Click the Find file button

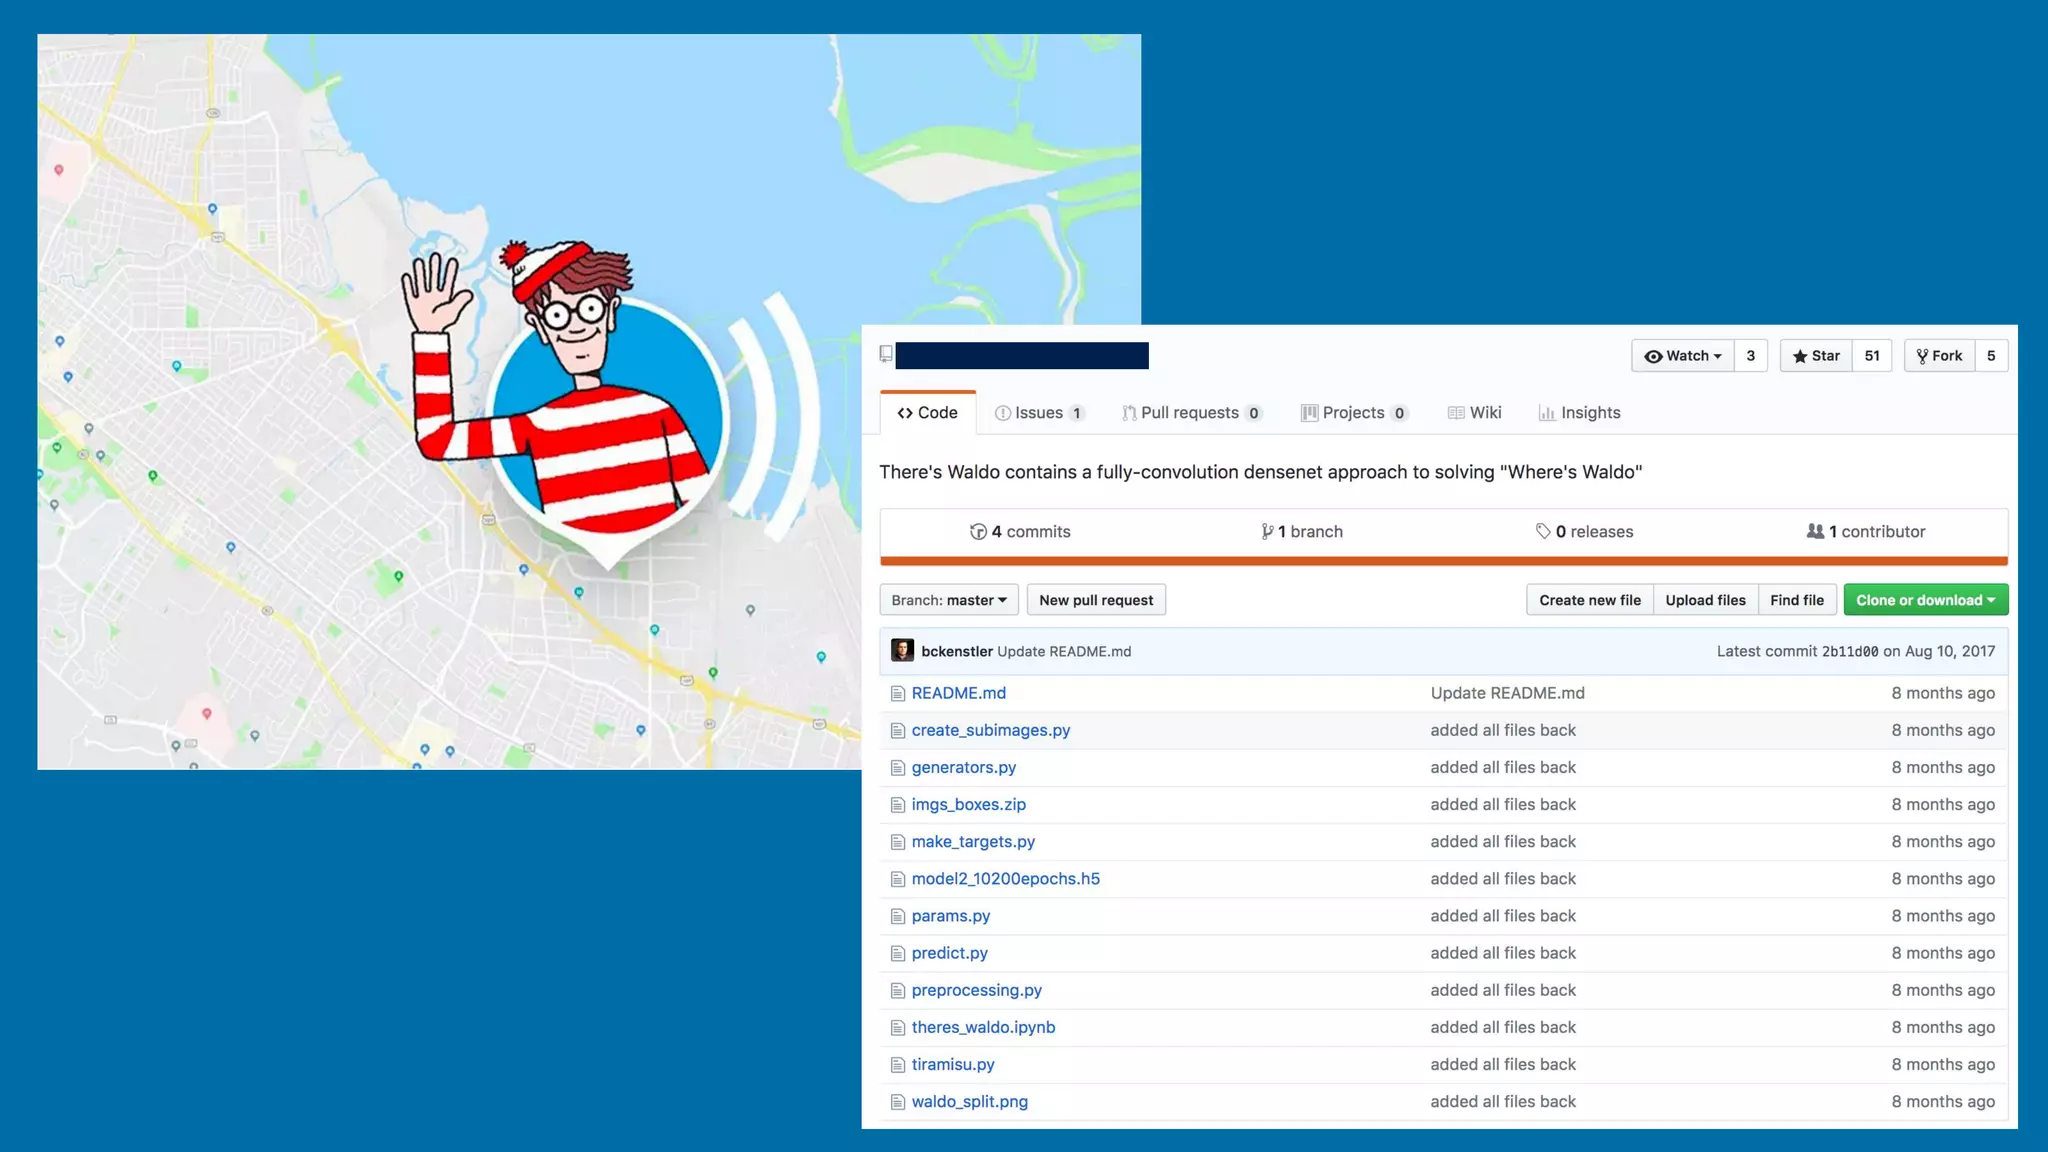click(x=1797, y=600)
